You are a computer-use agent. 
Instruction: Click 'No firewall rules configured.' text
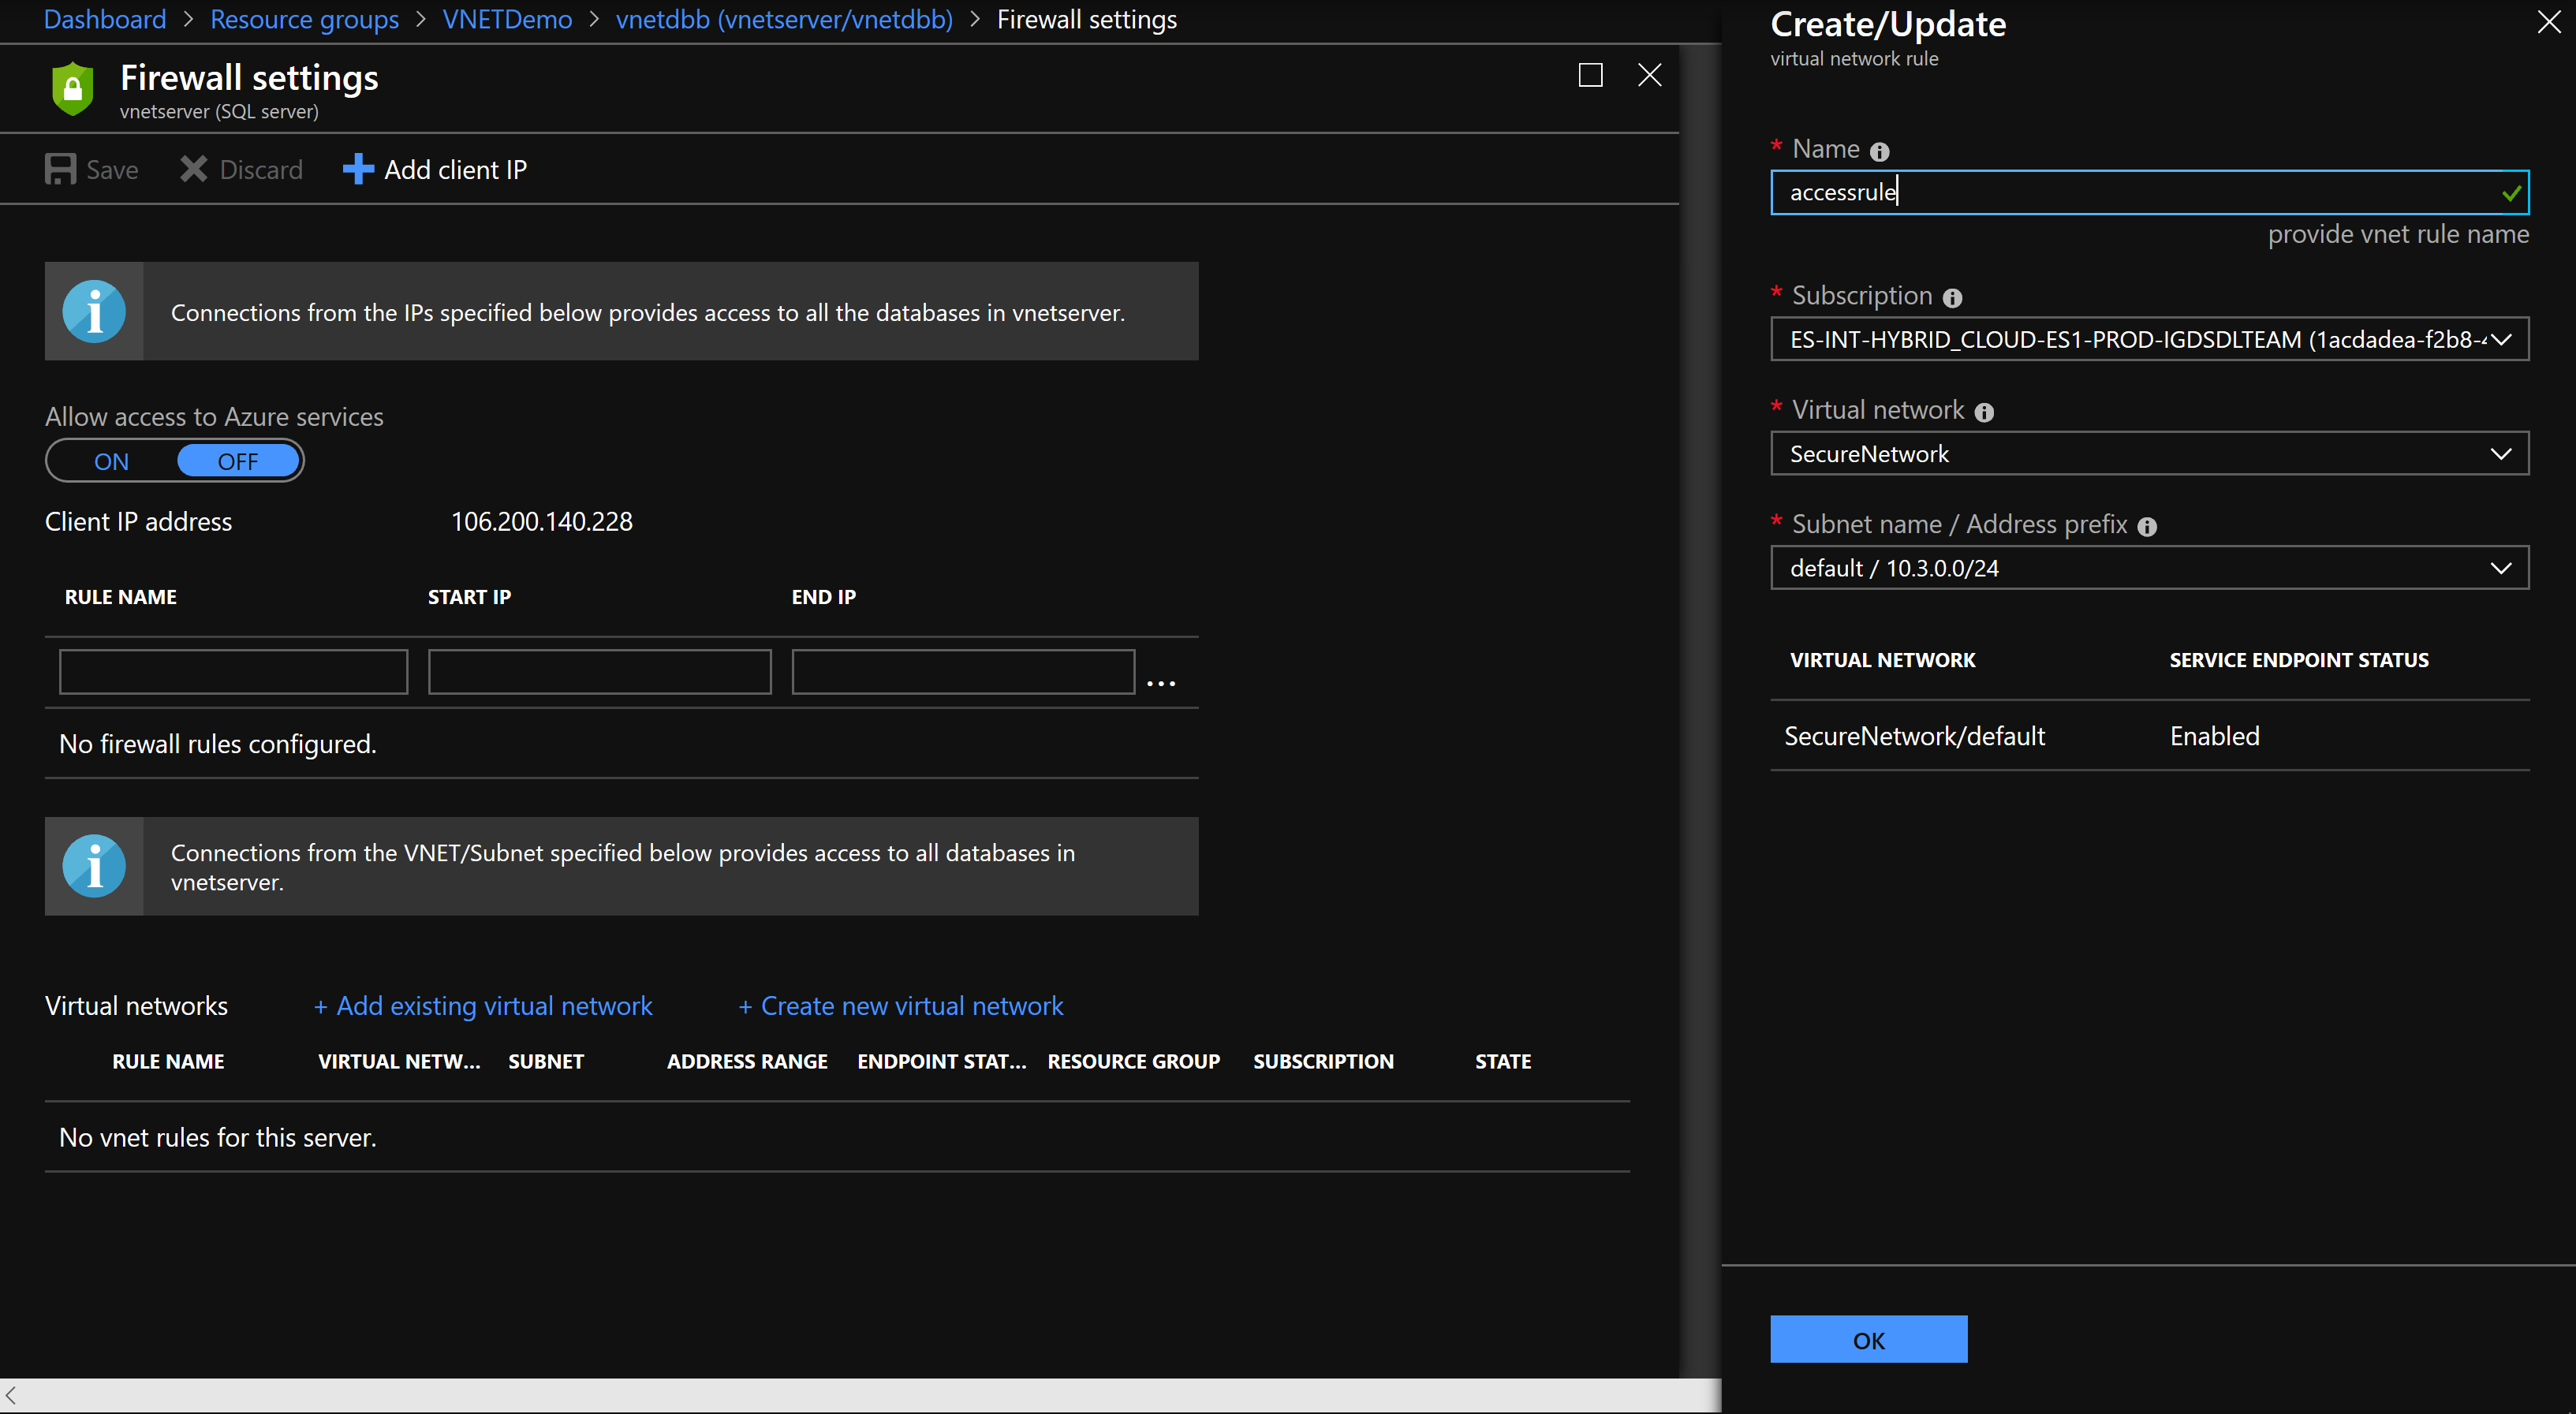217,744
